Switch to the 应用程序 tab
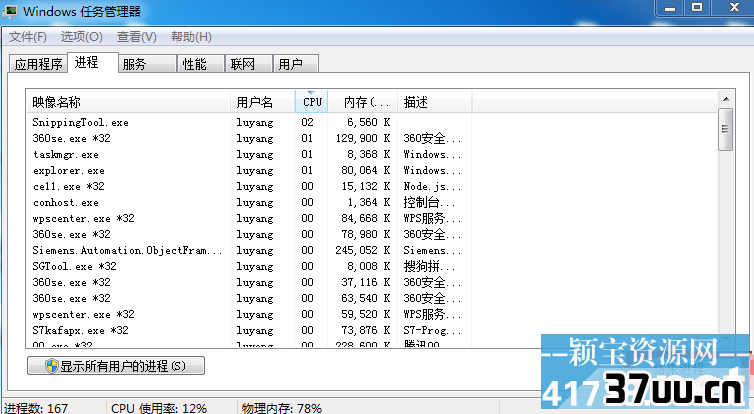 point(38,64)
